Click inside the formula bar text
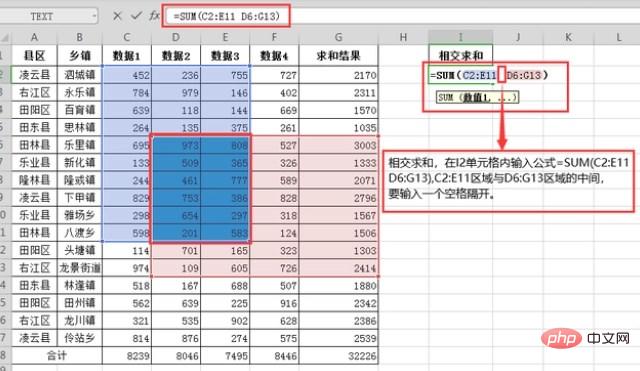The height and width of the screenshot is (371, 640). click(x=227, y=16)
